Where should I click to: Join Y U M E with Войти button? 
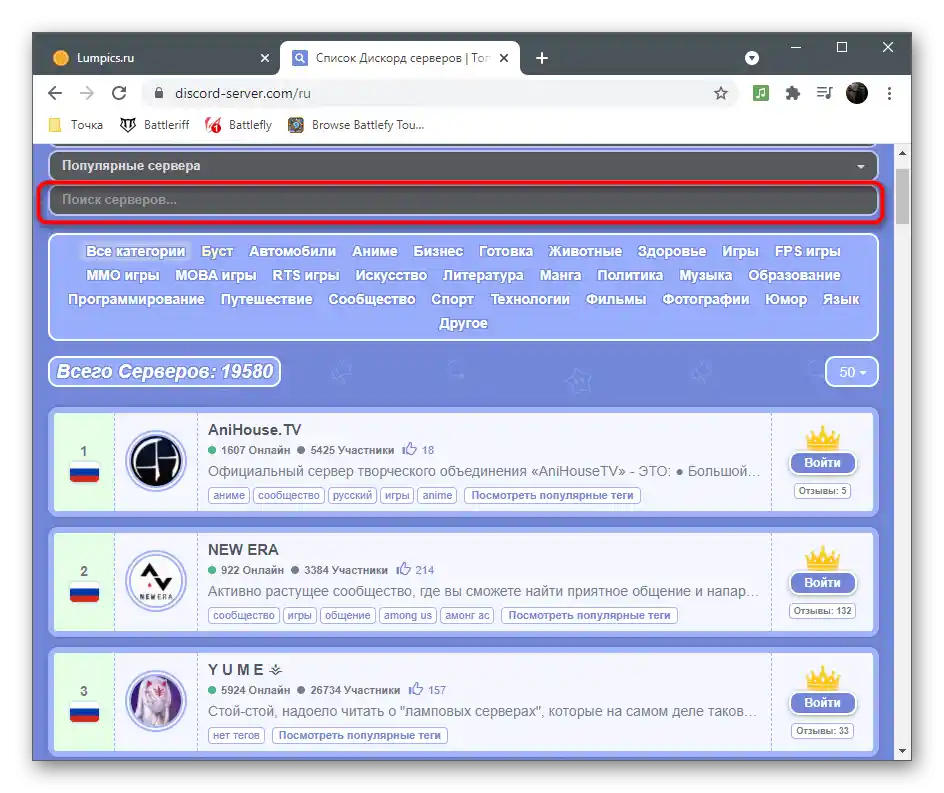(822, 703)
